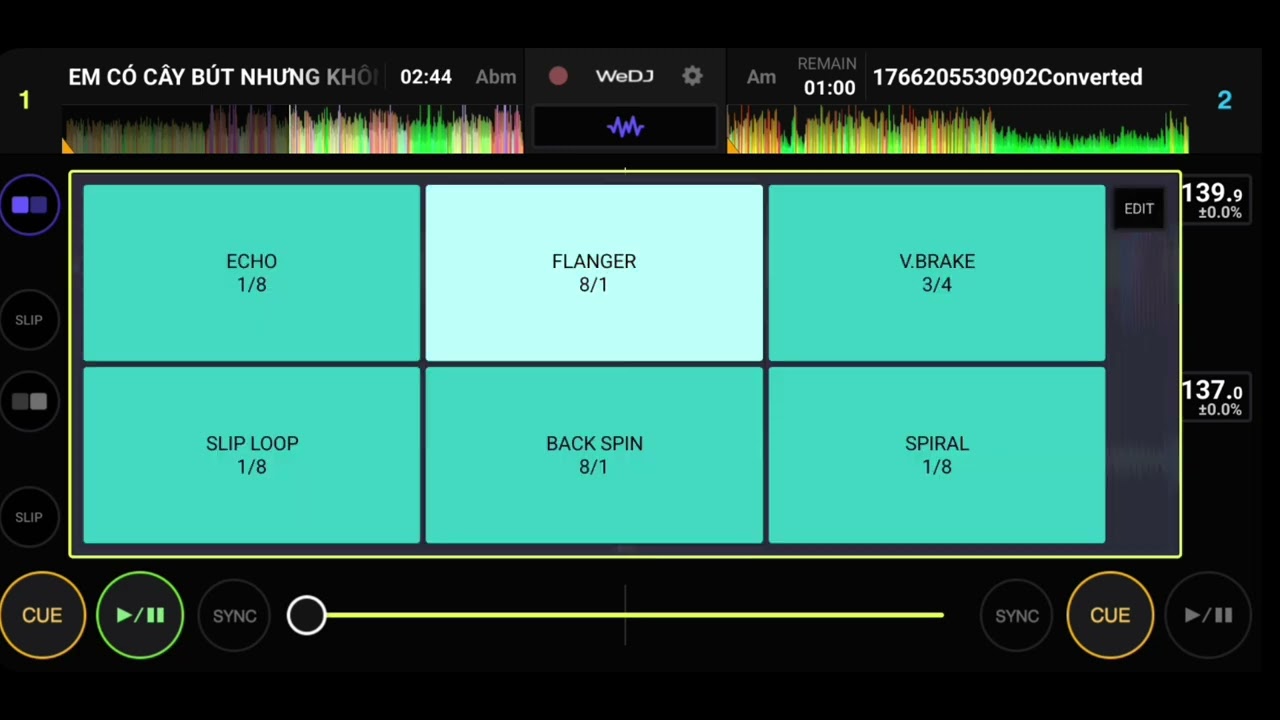
Task: Click deck 1 key Abm
Action: 496,77
